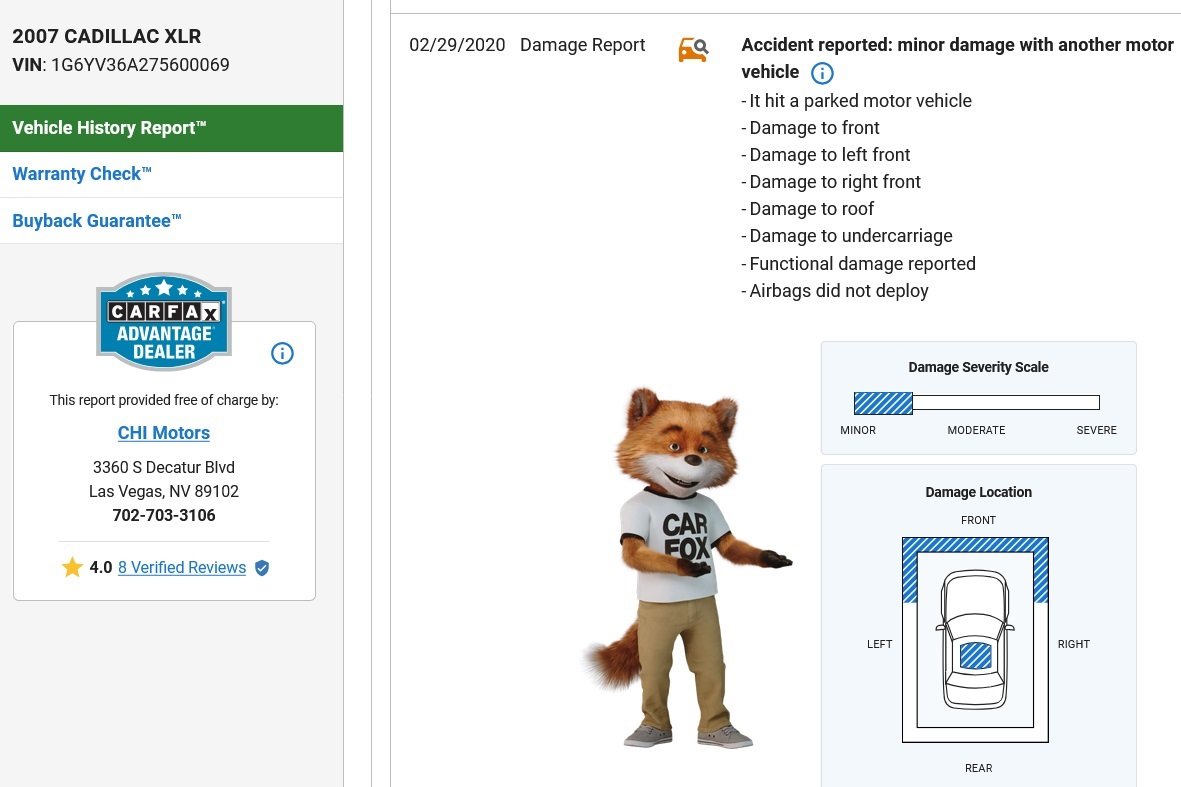Click 'Functional damage reported' line
The height and width of the screenshot is (787, 1181).
[x=859, y=264]
